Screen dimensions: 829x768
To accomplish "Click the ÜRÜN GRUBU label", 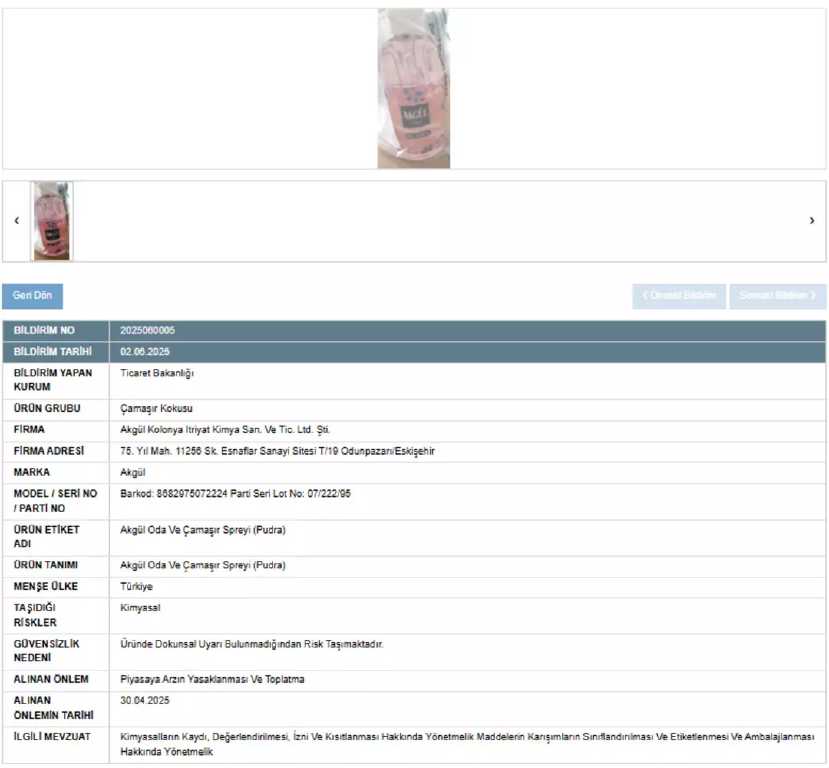I will 47,409.
